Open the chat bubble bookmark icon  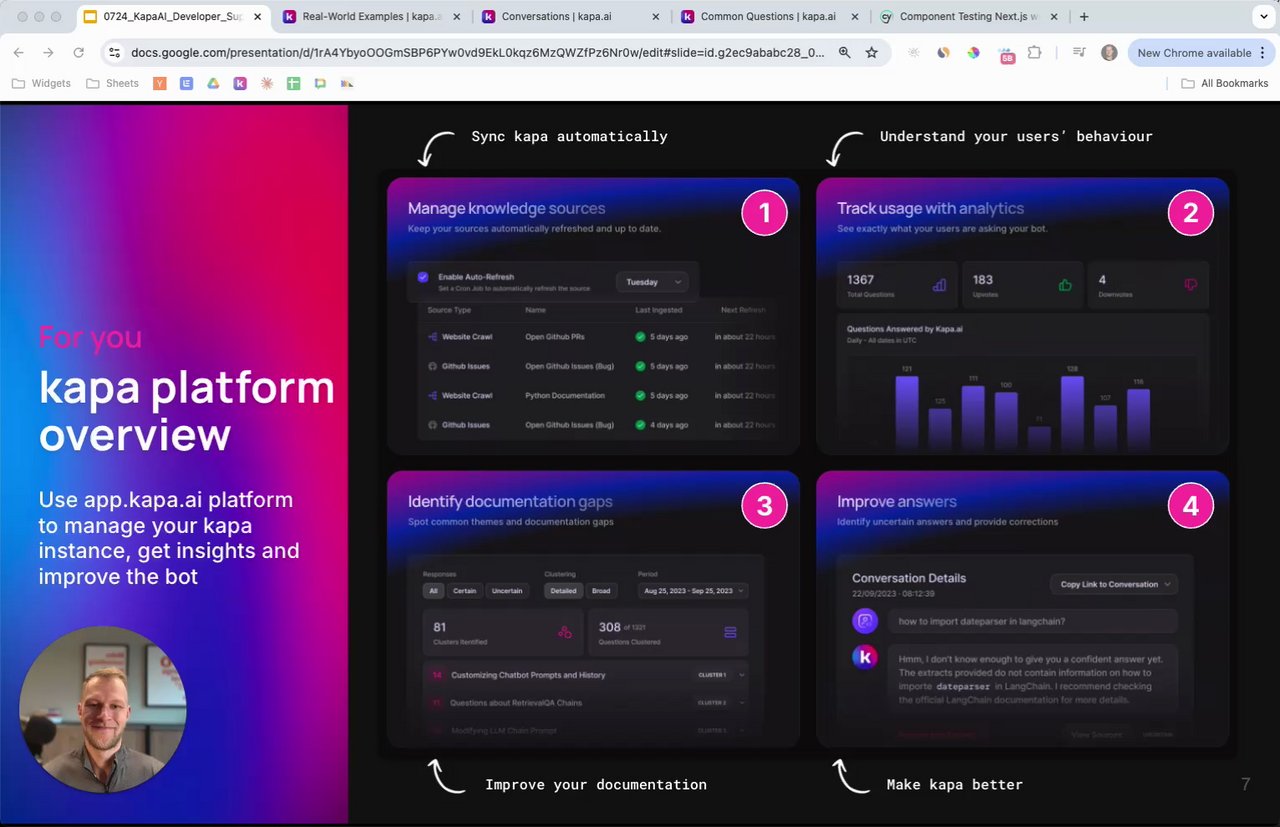click(x=320, y=83)
